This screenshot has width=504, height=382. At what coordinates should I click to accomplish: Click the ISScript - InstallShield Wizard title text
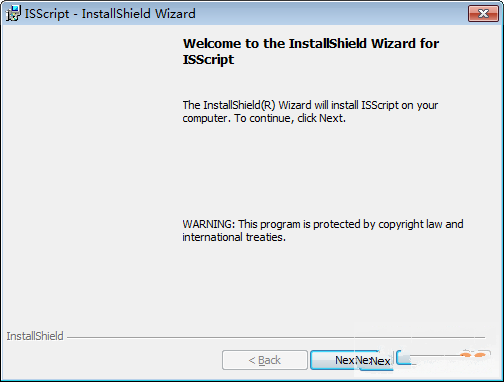tap(110, 14)
